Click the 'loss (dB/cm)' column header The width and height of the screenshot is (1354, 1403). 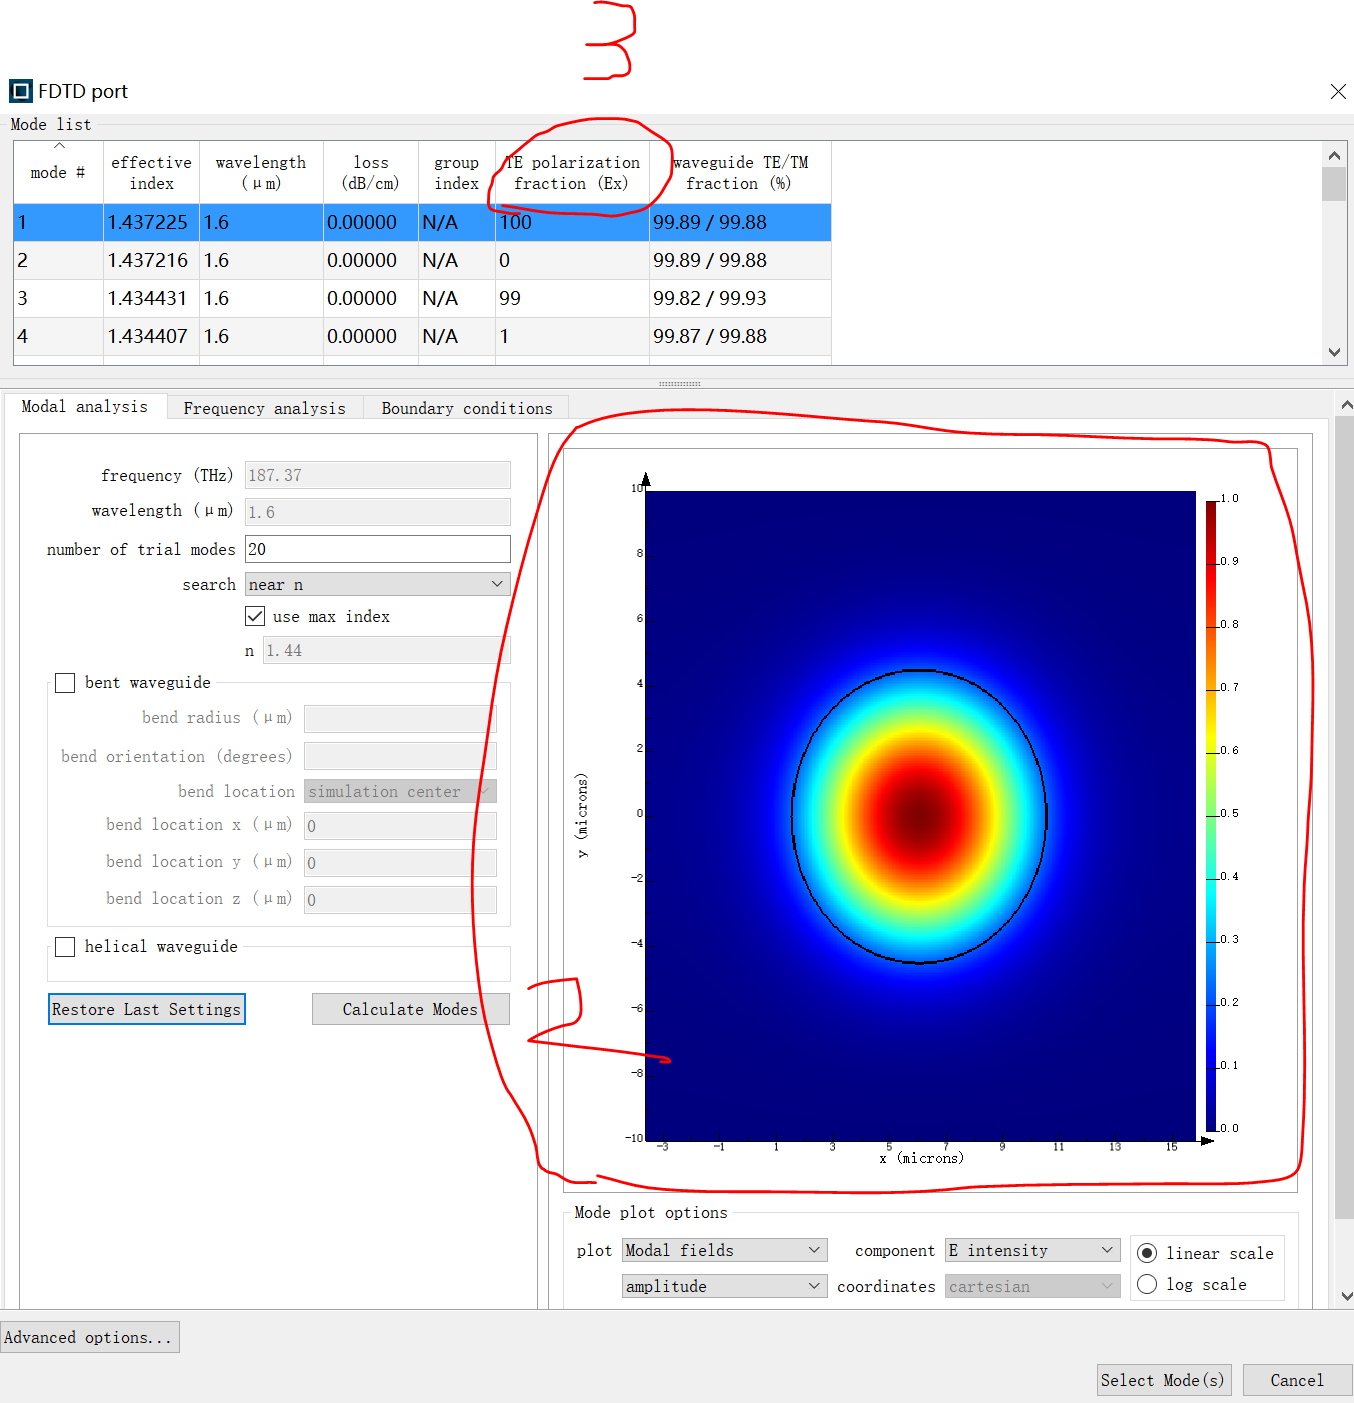pyautogui.click(x=371, y=173)
